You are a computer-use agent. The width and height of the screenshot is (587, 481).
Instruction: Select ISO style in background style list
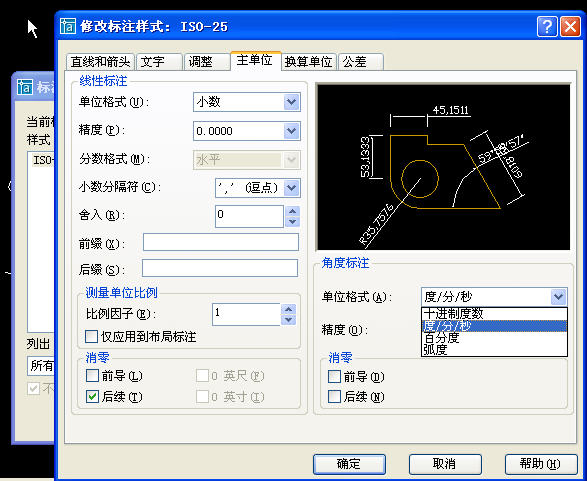tap(43, 160)
